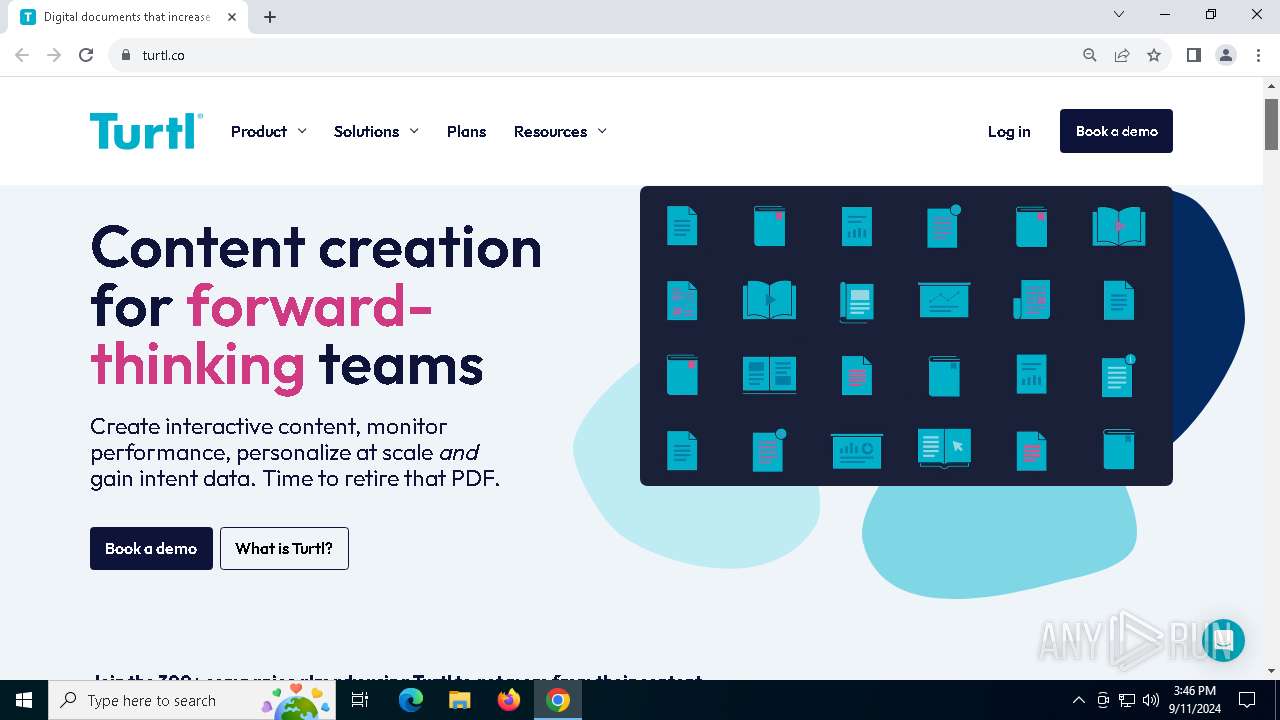Click the Turtl logo
This screenshot has height=720, width=1280.
[146, 131]
